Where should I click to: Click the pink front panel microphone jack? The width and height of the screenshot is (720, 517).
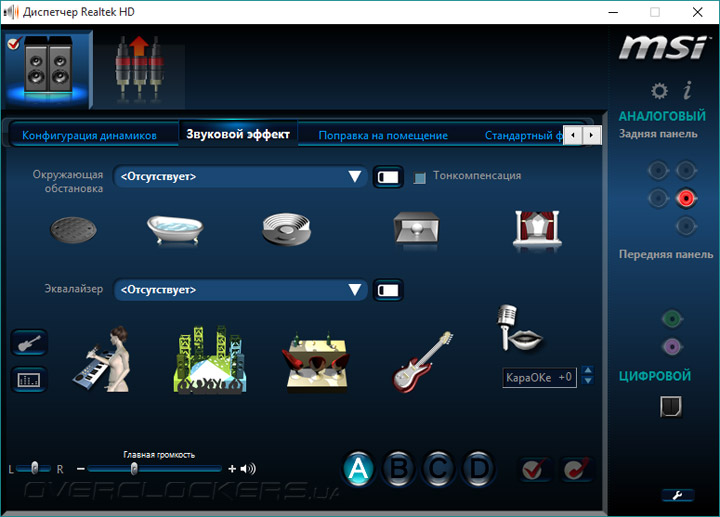click(x=672, y=347)
